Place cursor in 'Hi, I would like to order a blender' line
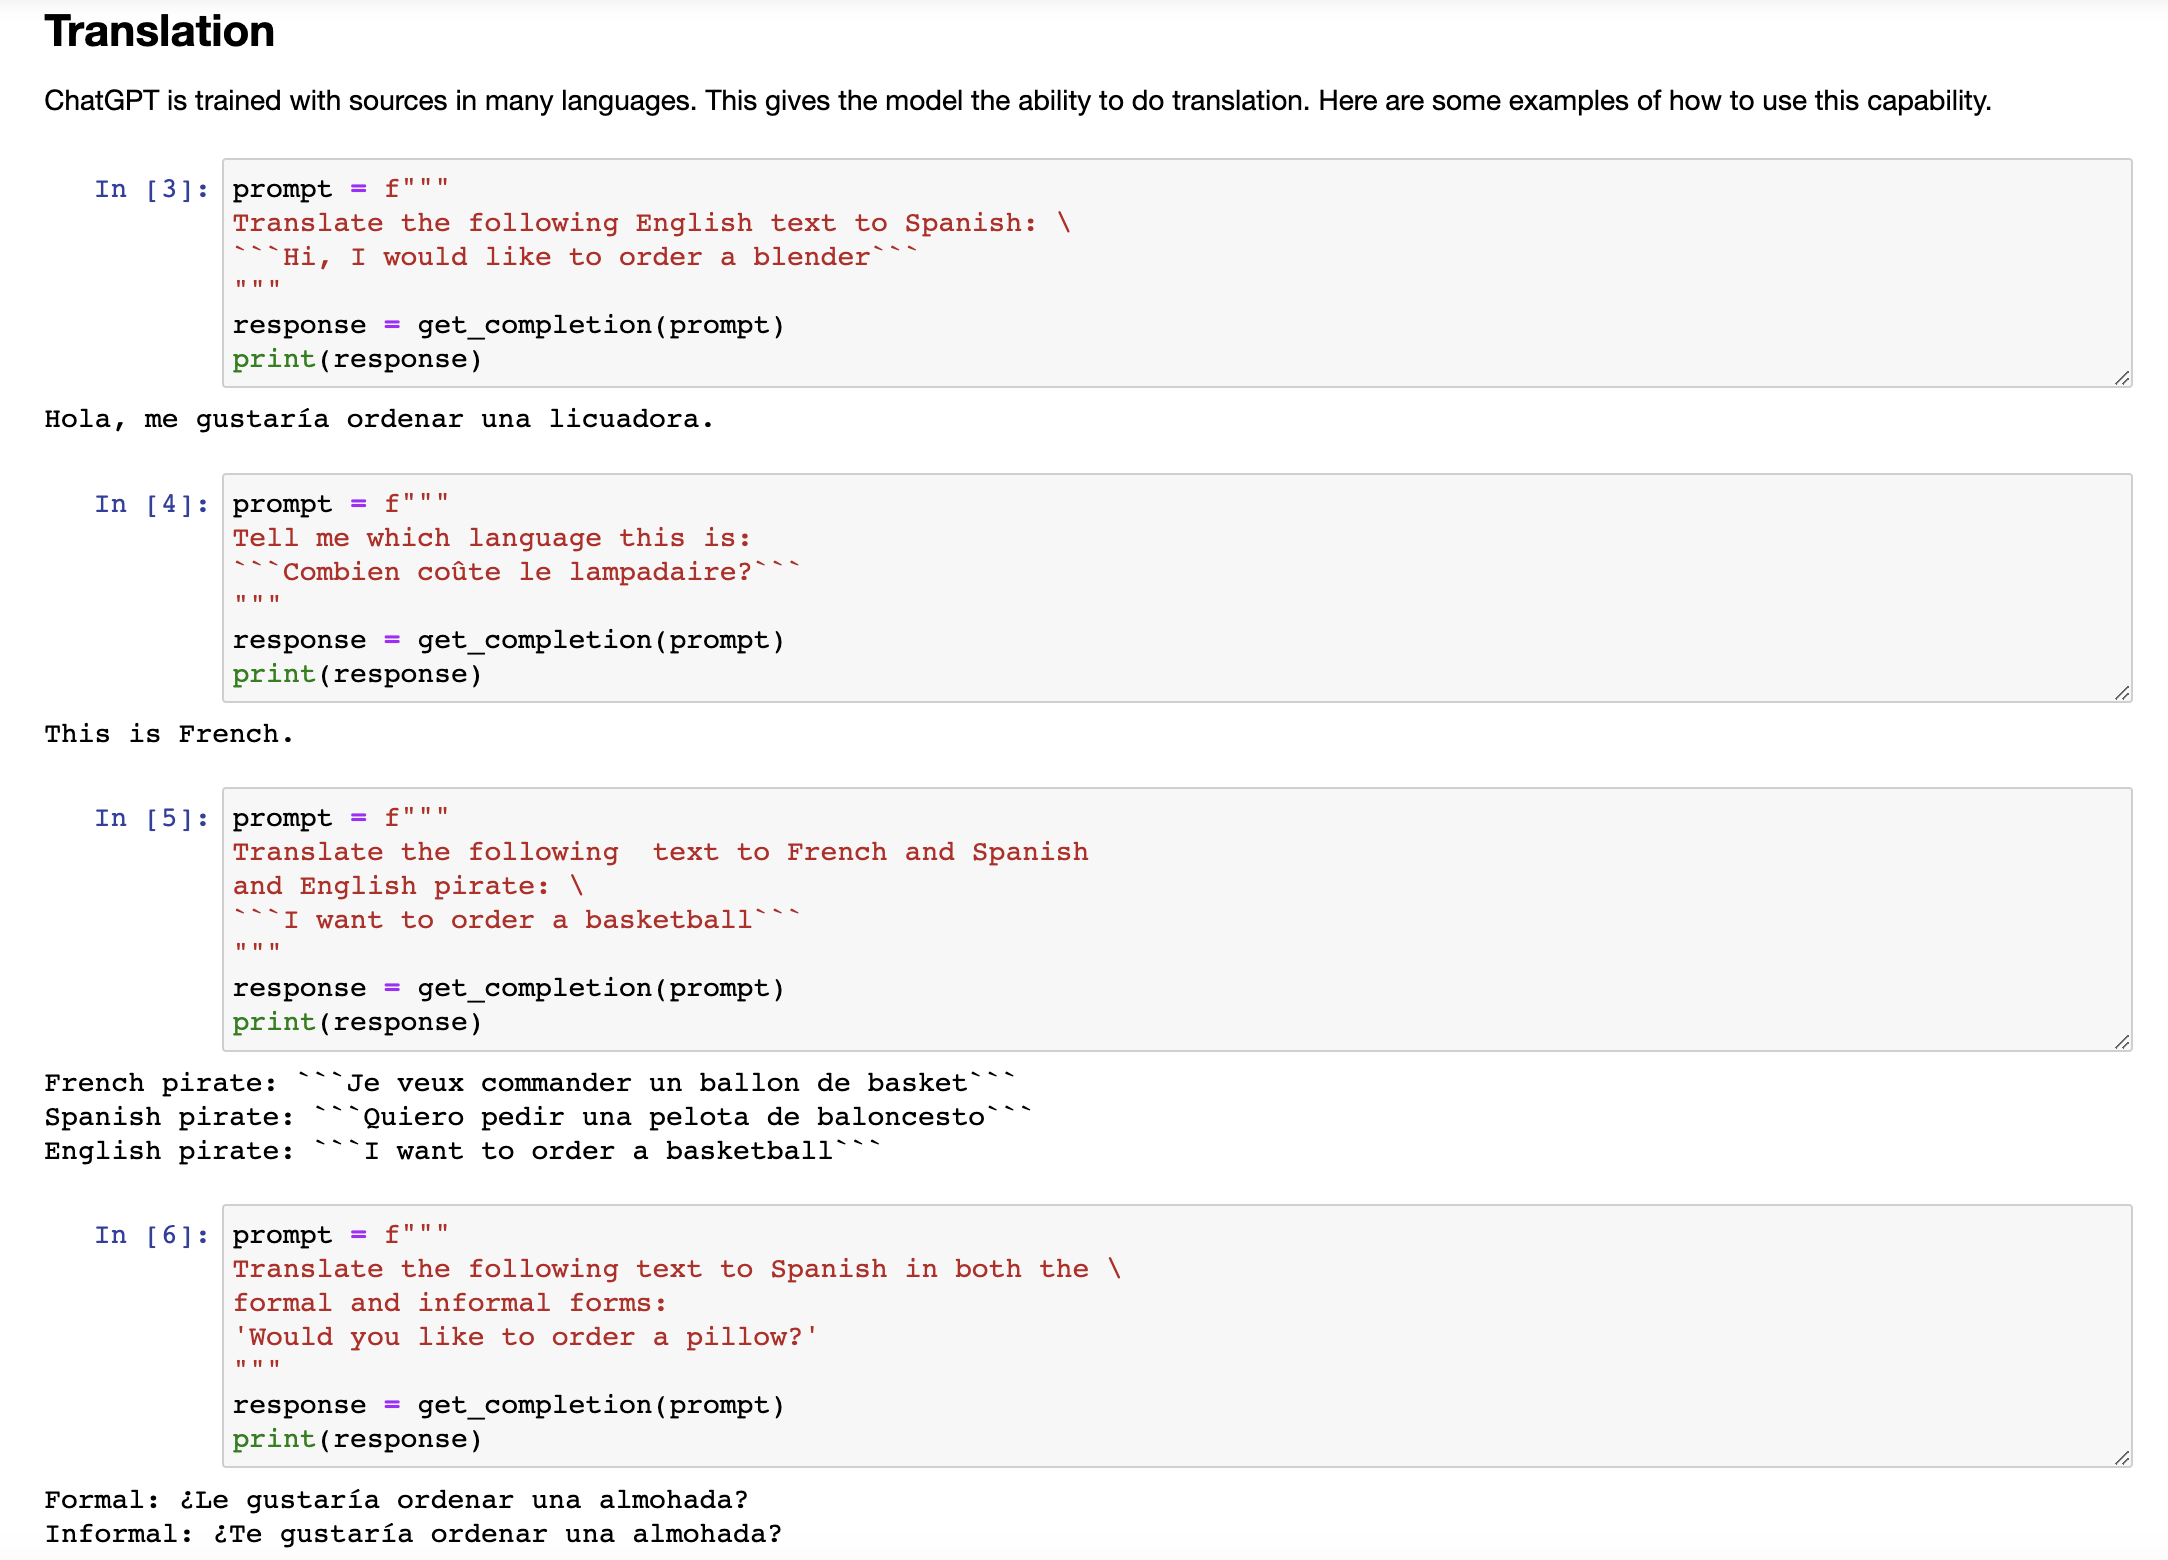This screenshot has width=2168, height=1560. [x=575, y=257]
